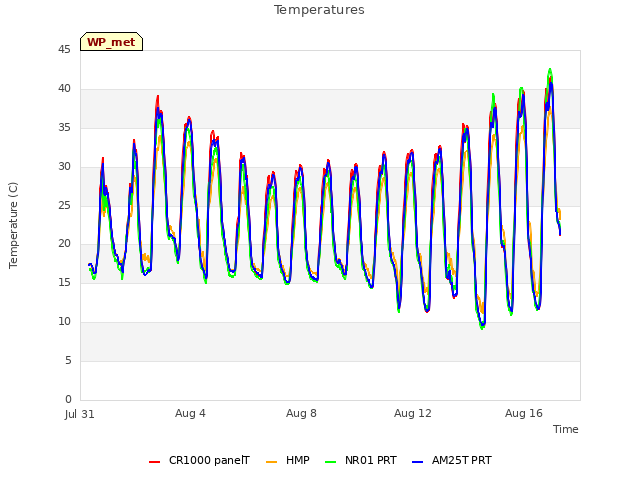Click the 45 y-axis tick label
The width and height of the screenshot is (640, 480).
point(64,50)
